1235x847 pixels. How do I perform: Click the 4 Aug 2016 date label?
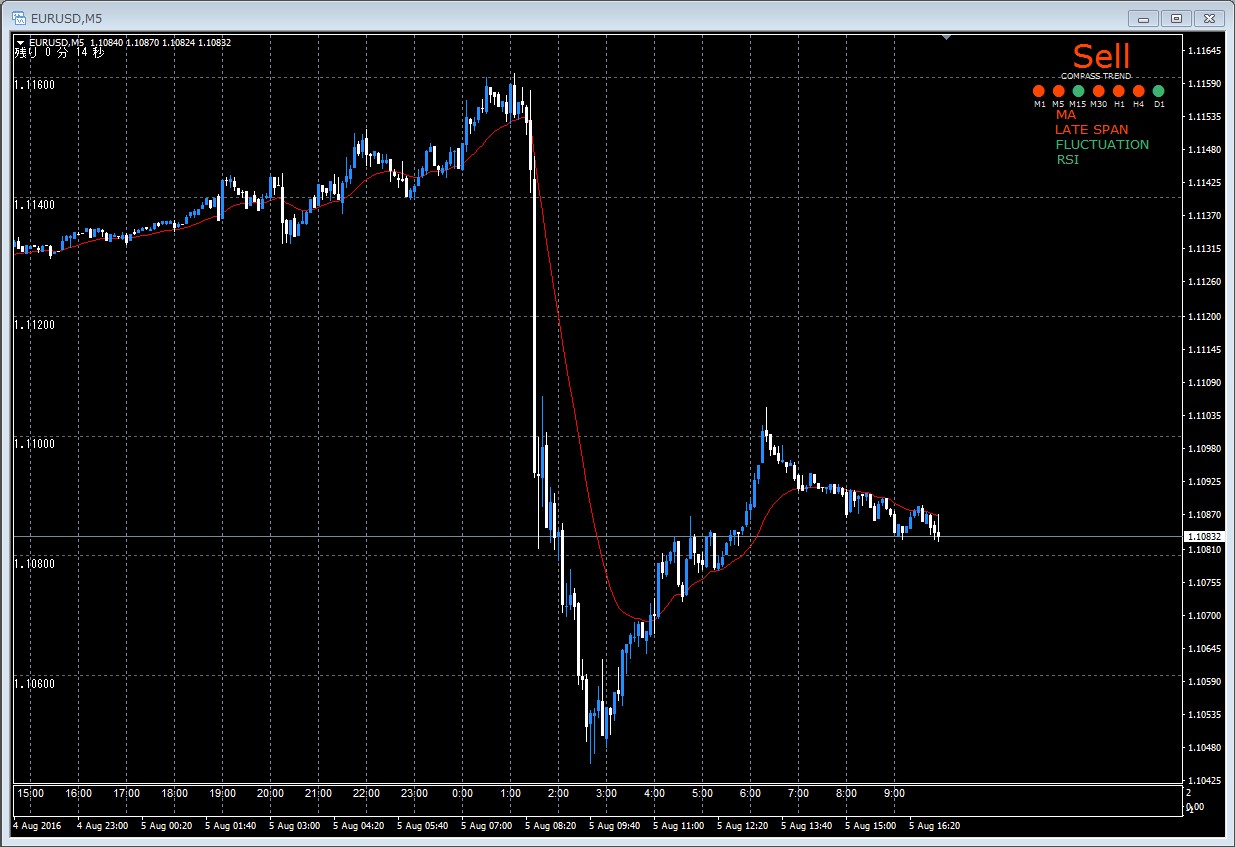[x=37, y=827]
